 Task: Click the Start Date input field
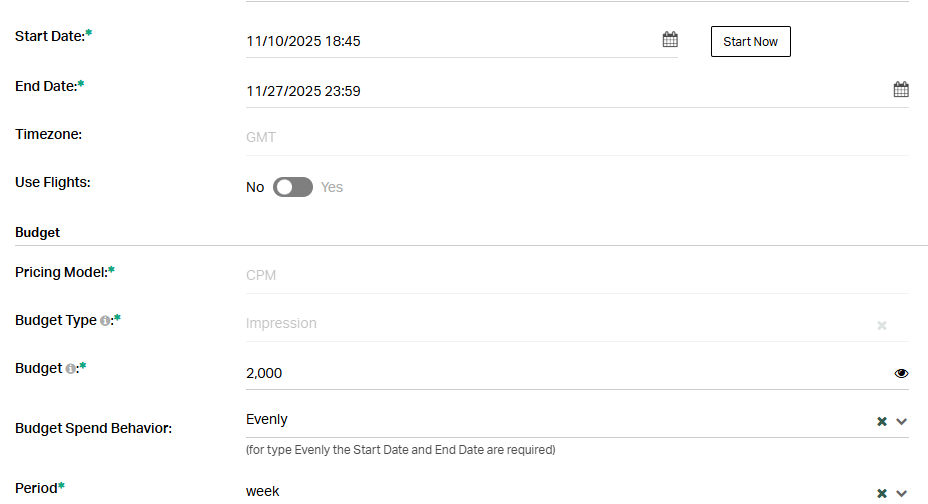[x=450, y=41]
